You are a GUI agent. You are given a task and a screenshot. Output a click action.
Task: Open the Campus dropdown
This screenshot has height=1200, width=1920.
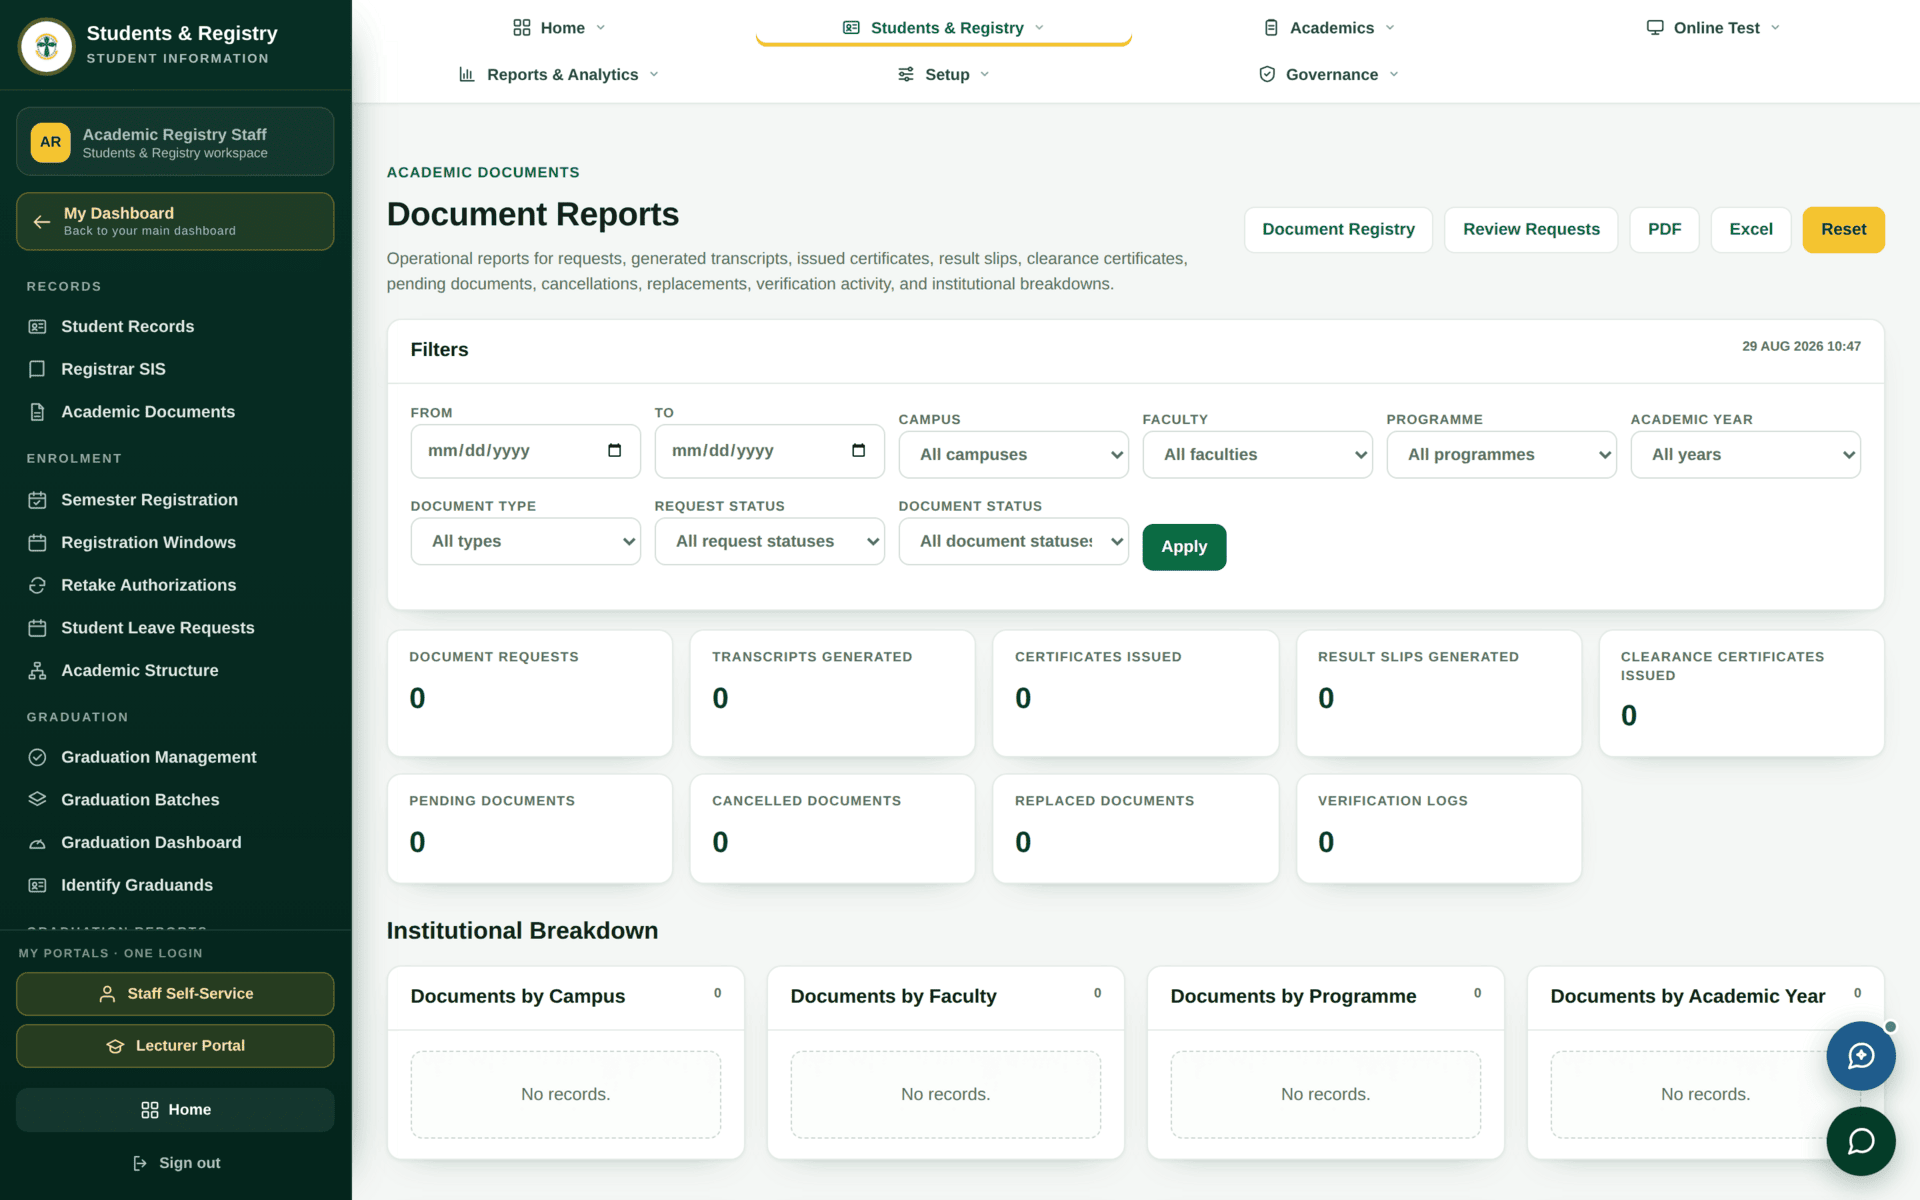(1013, 455)
